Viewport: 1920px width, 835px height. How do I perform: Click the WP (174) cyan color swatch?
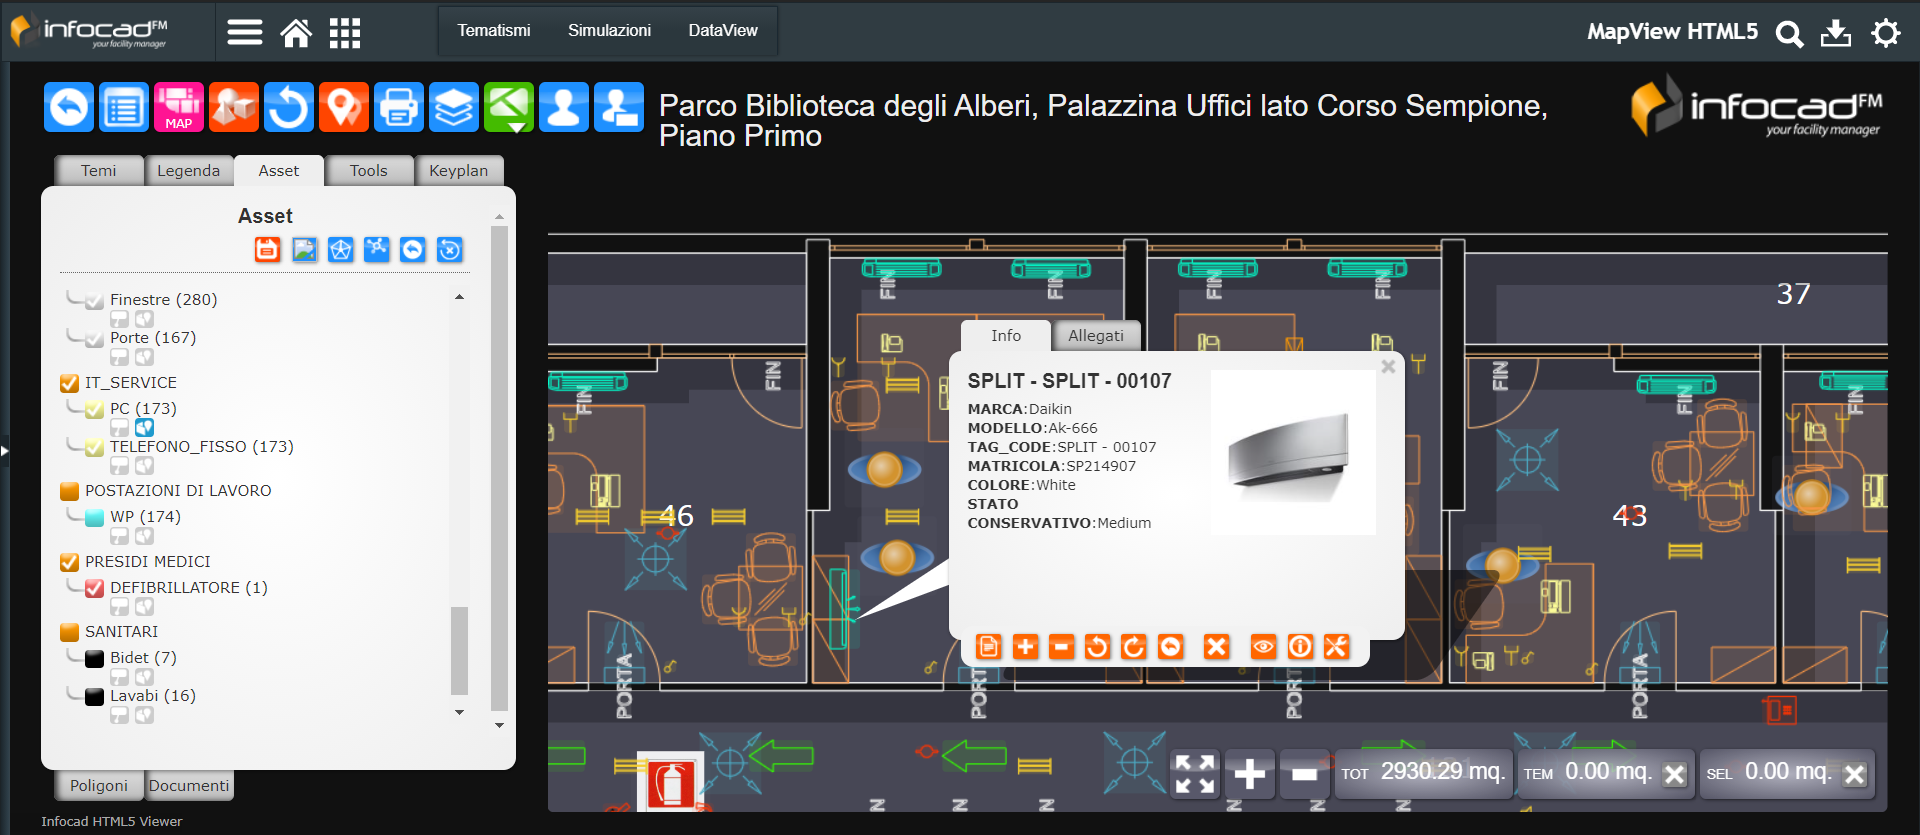[94, 517]
